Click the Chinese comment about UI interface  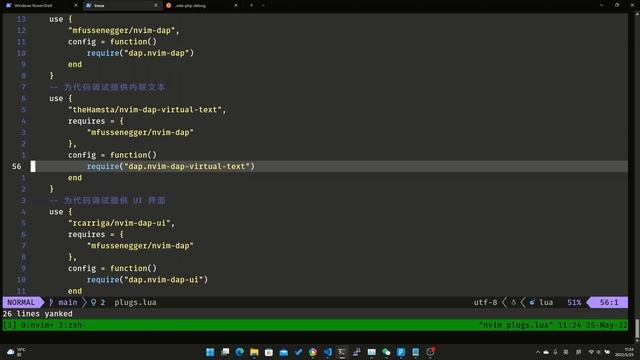107,200
